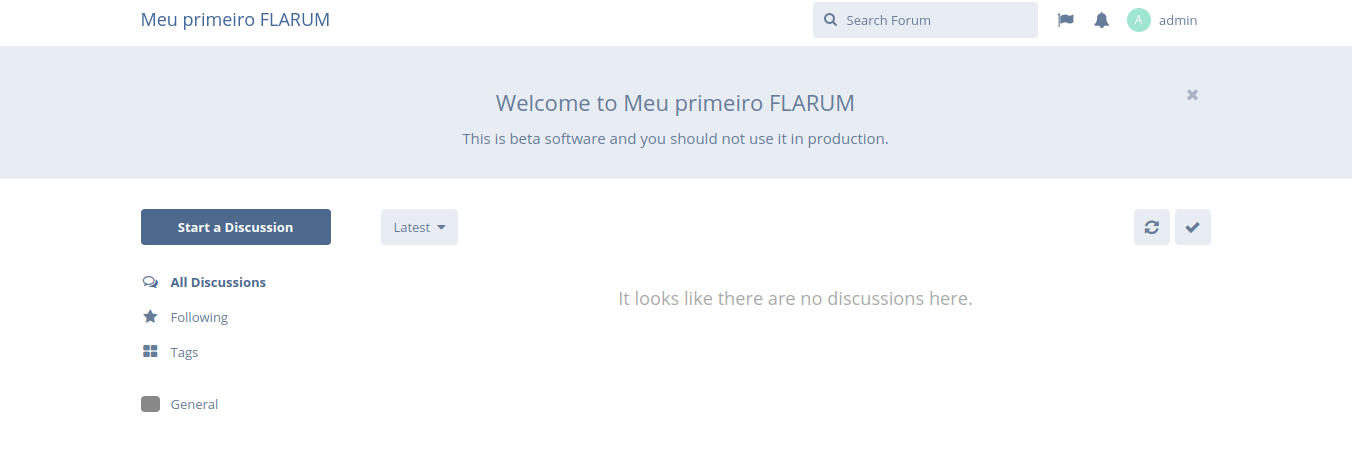
Task: Start a Discussion
Action: pyautogui.click(x=236, y=227)
